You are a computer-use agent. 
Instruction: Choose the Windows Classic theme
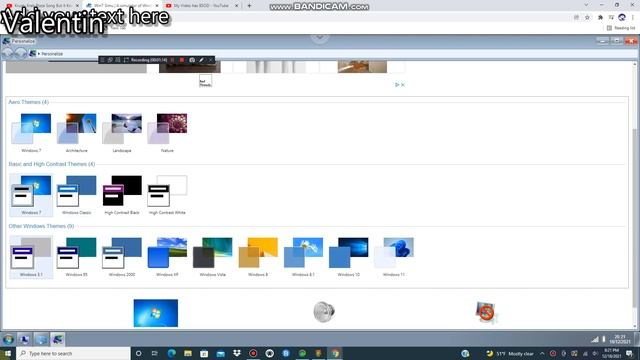click(77, 195)
